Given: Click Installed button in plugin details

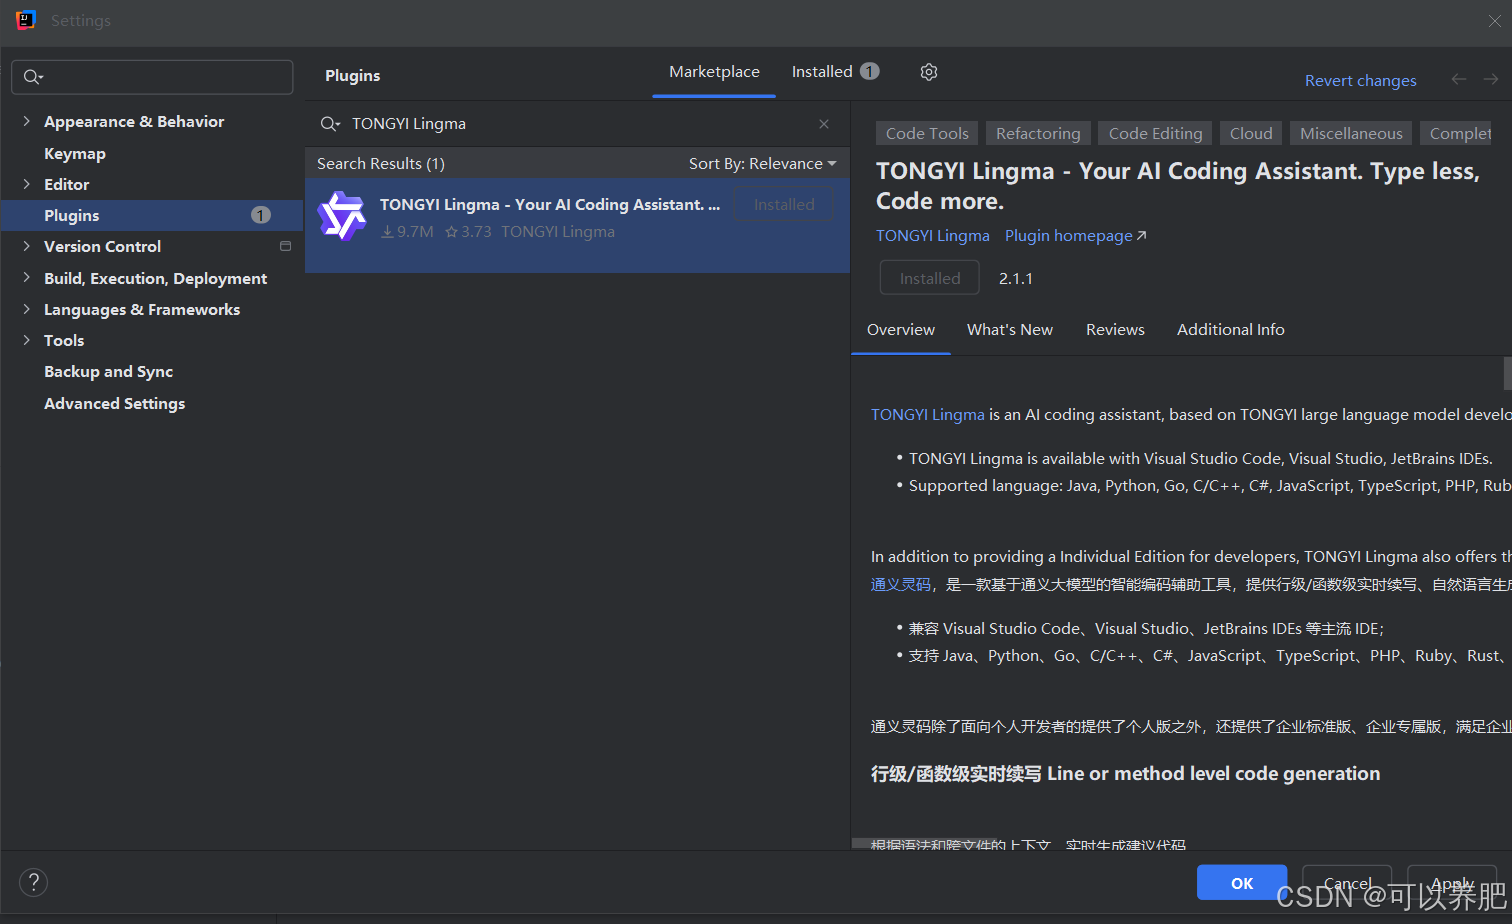Looking at the screenshot, I should click(930, 278).
